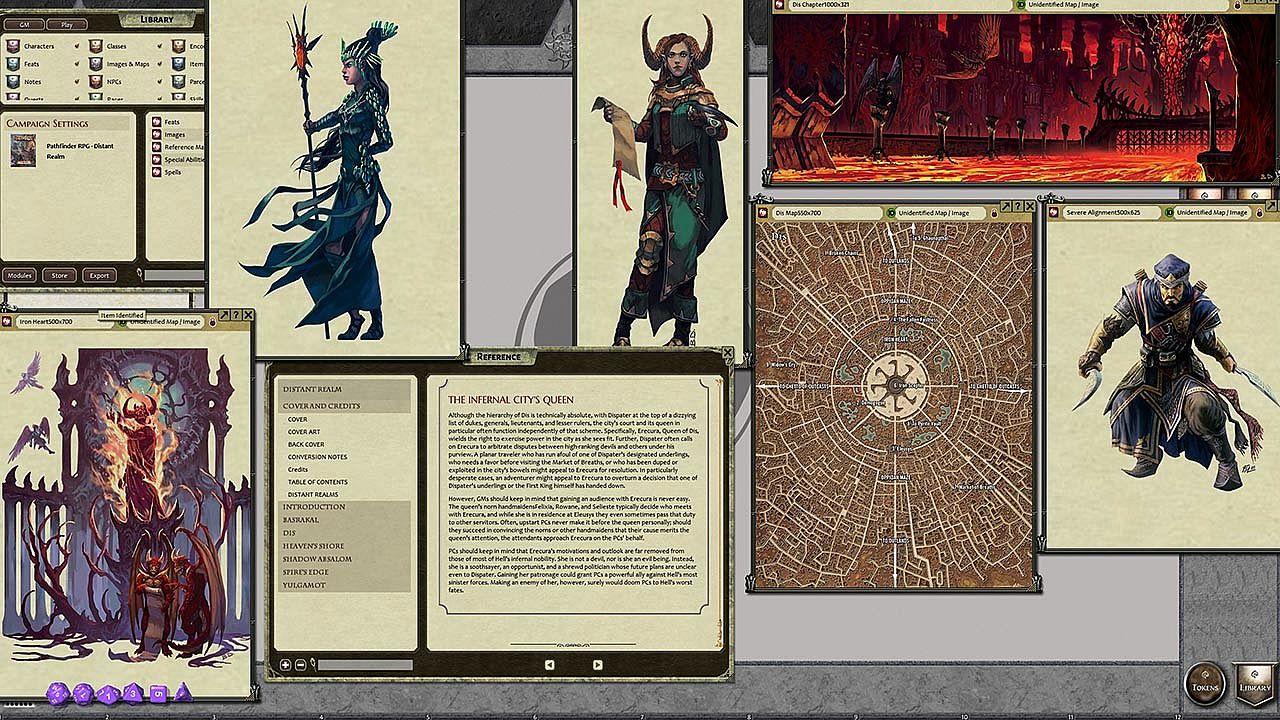Open help for the Dis Map window
This screenshot has width=1280, height=720.
pyautogui.click(x=1018, y=206)
